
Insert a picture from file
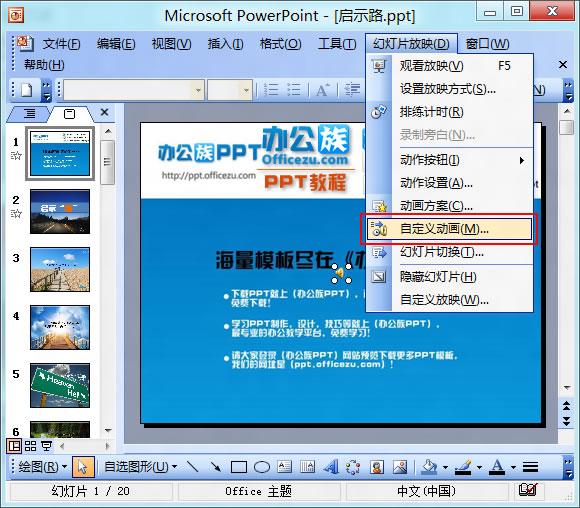399,467
